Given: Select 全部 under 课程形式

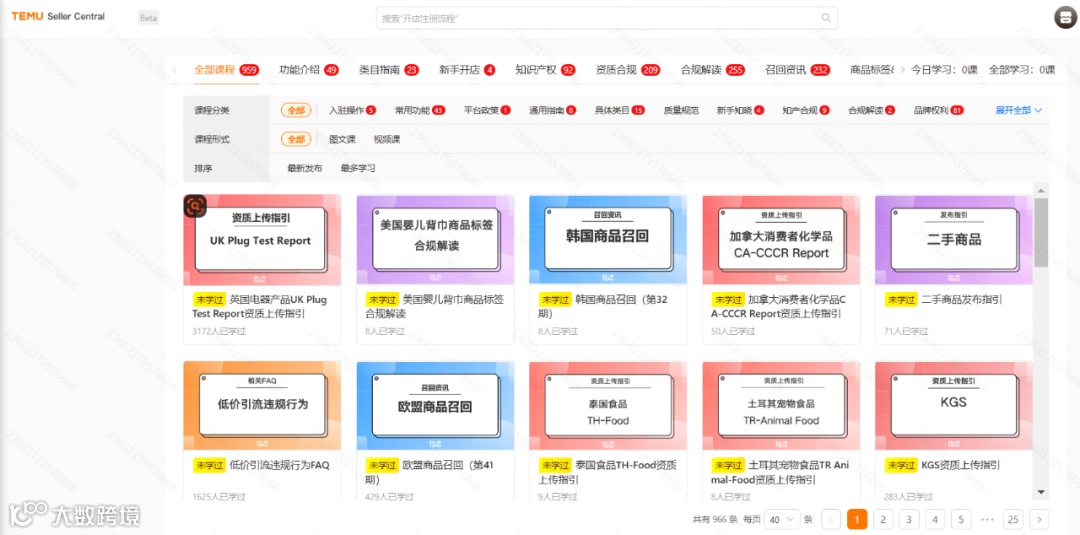Looking at the screenshot, I should pos(295,139).
